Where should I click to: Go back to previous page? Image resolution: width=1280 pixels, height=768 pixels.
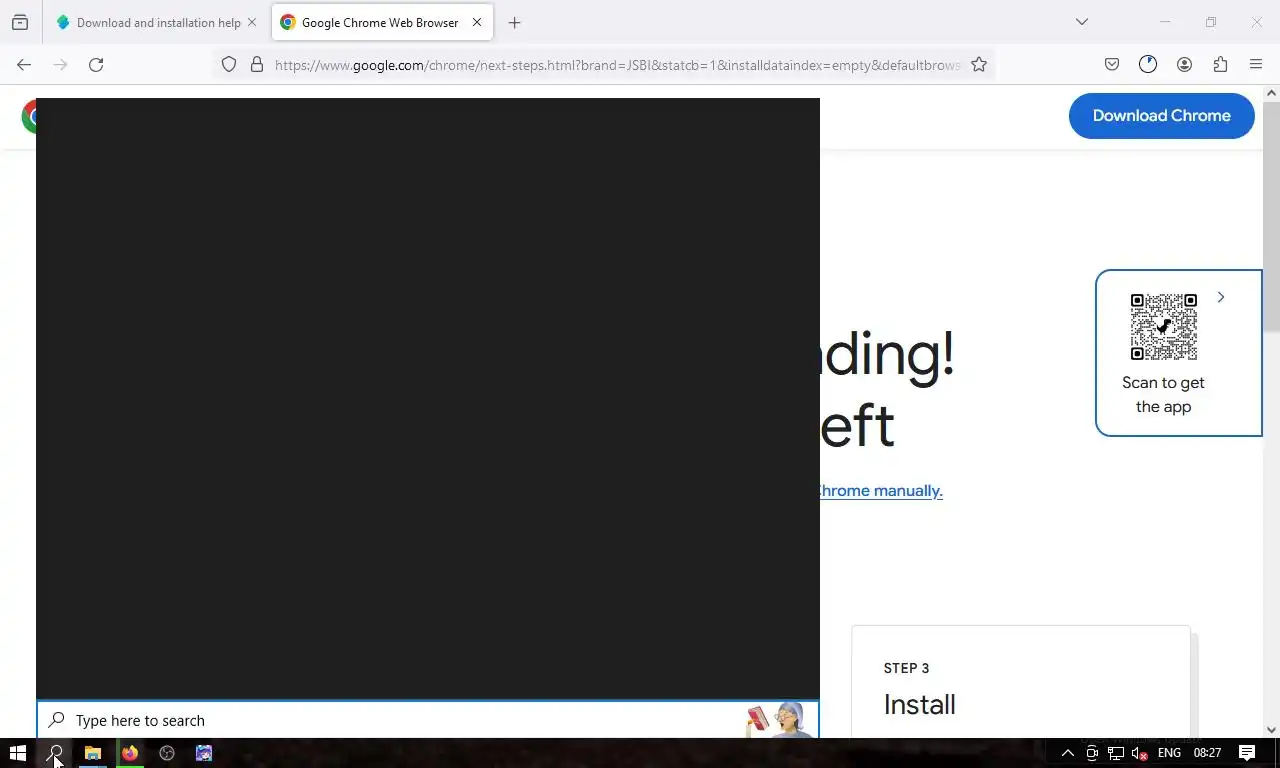click(24, 65)
